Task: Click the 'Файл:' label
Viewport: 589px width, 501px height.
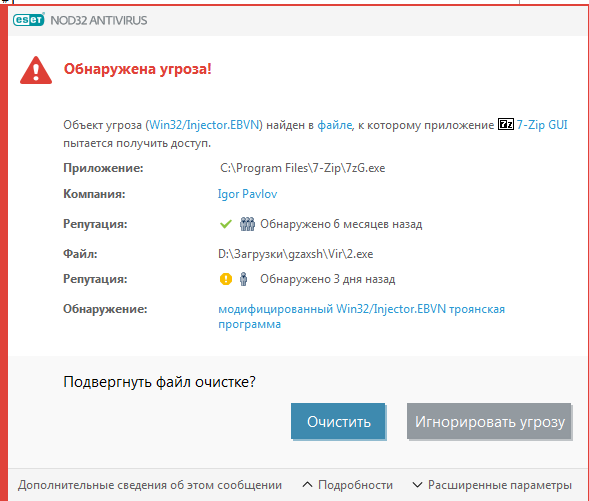Action: (x=80, y=254)
